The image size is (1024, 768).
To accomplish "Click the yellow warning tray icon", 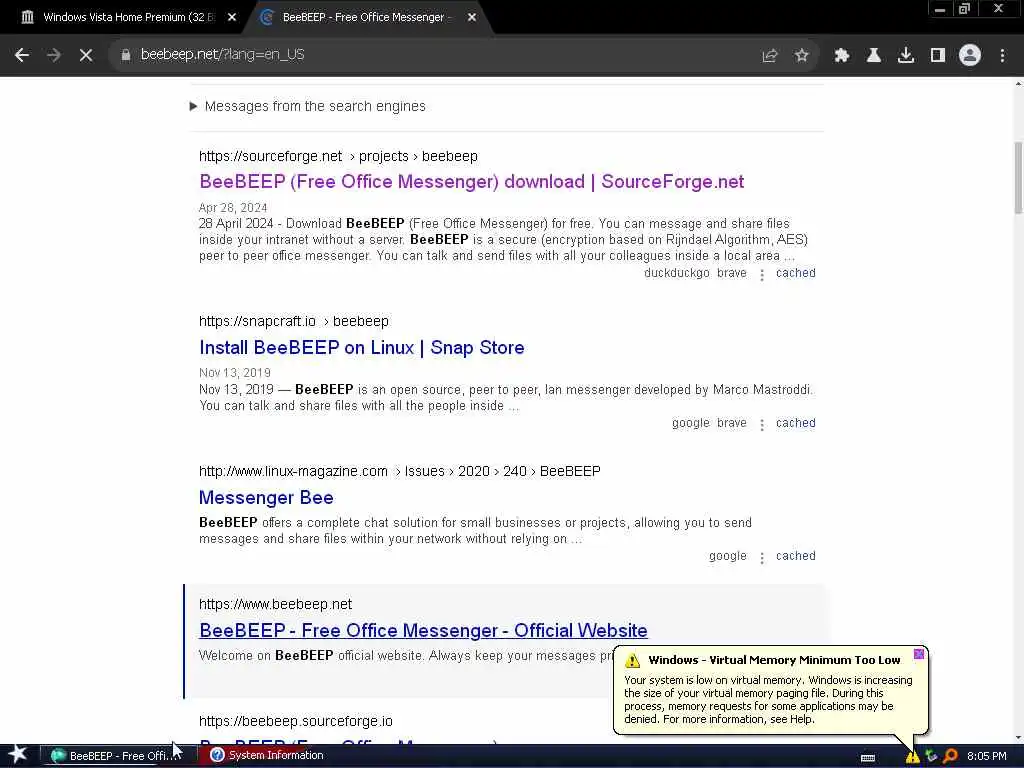I will pyautogui.click(x=912, y=756).
